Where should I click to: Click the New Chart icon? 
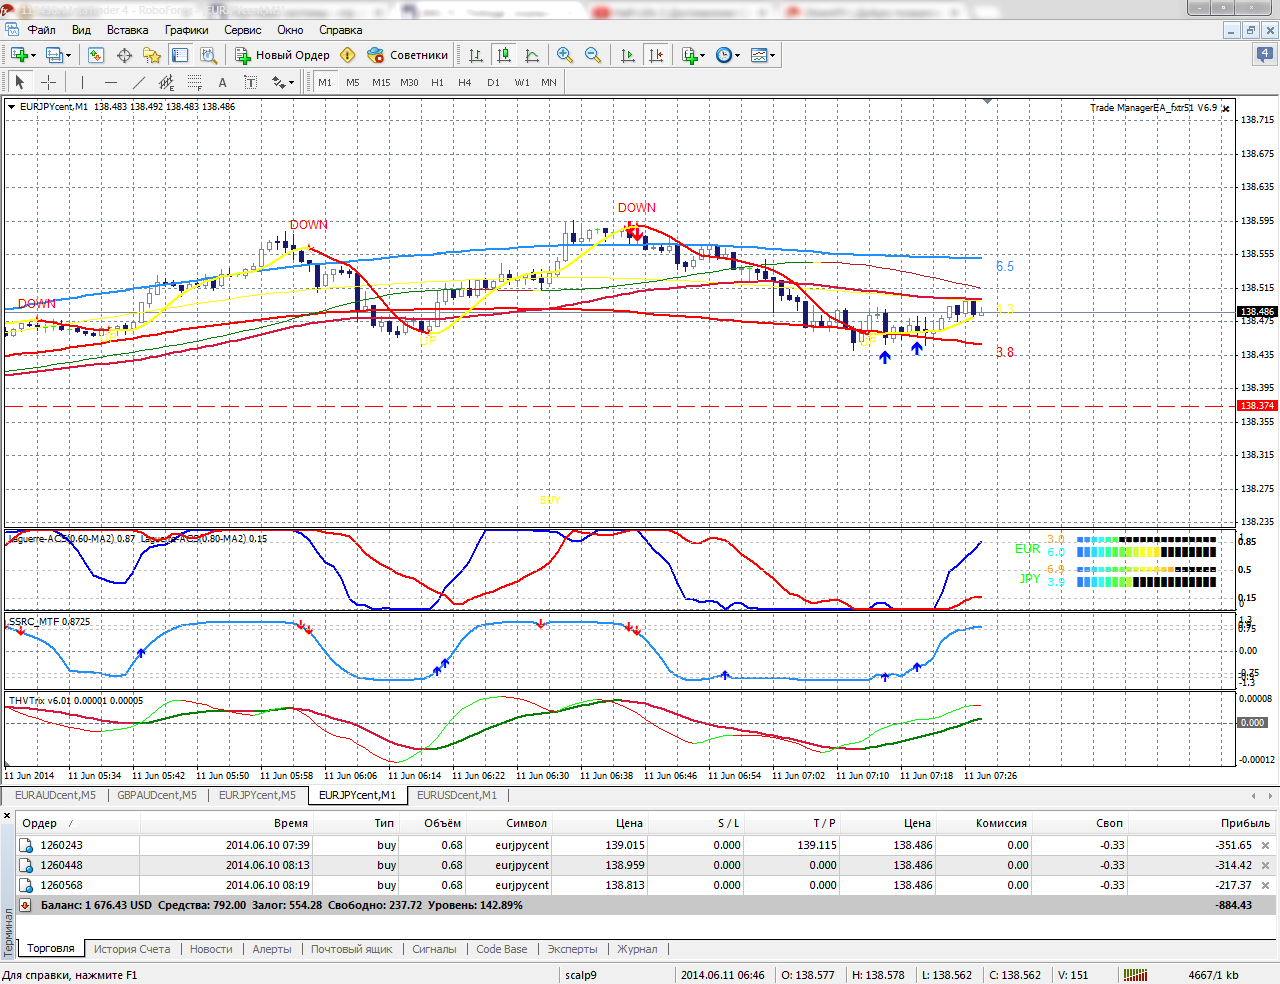click(x=19, y=55)
